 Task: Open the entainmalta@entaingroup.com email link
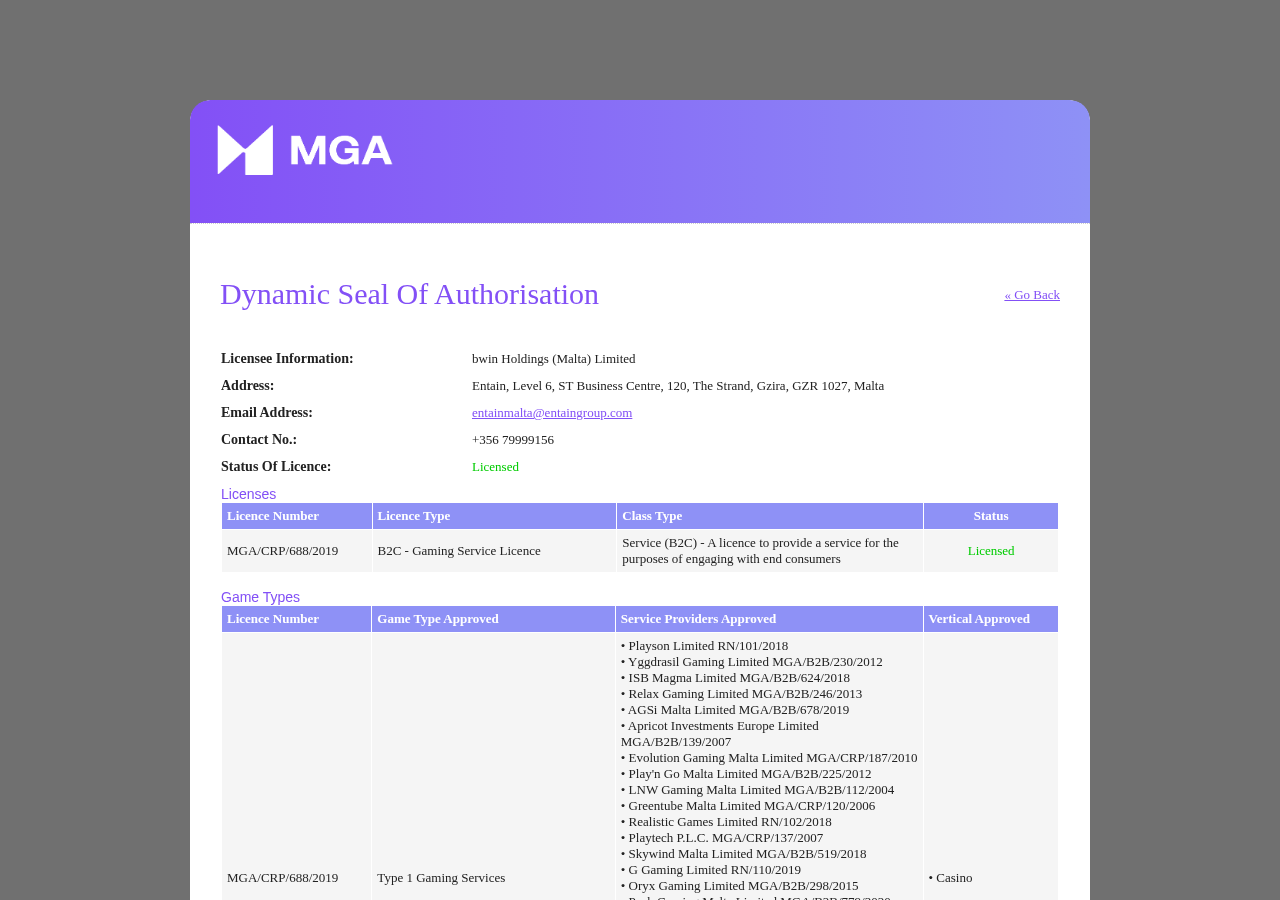(x=552, y=413)
